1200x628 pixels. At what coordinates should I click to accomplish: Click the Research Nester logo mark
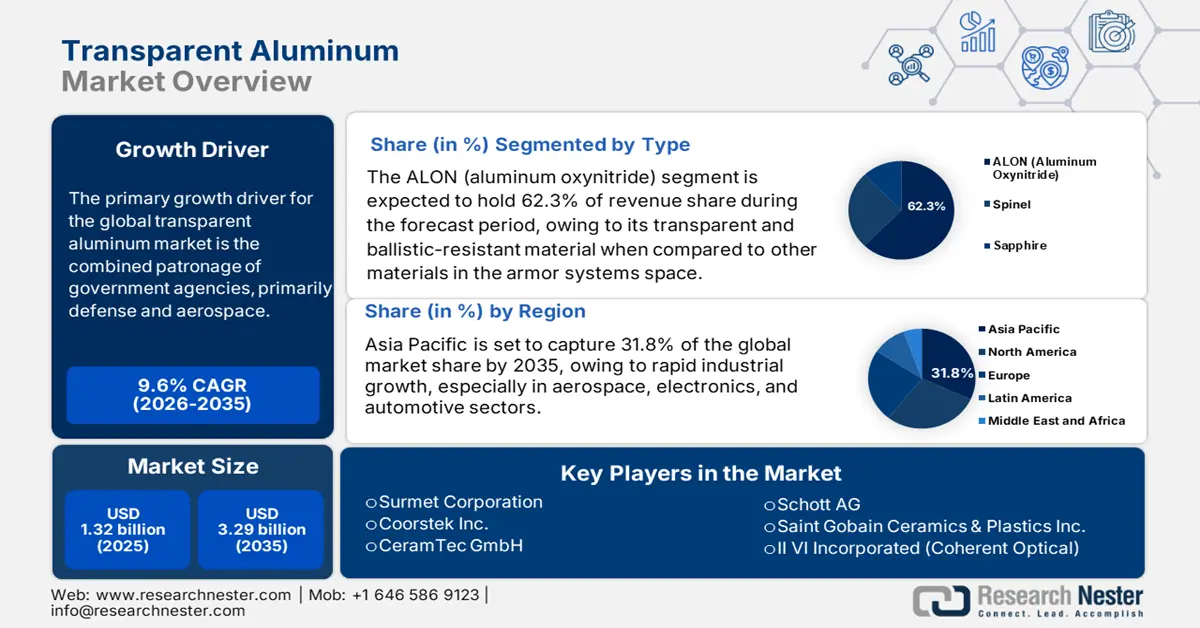[941, 600]
